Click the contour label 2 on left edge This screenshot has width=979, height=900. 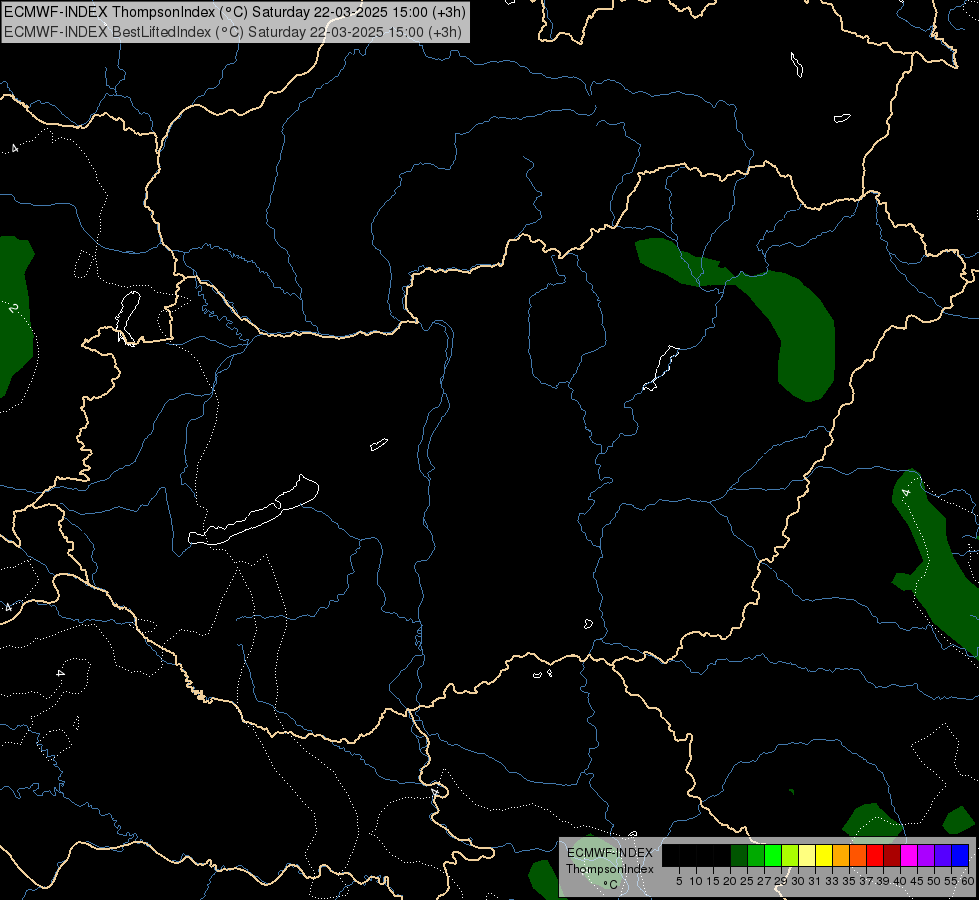(x=14, y=308)
